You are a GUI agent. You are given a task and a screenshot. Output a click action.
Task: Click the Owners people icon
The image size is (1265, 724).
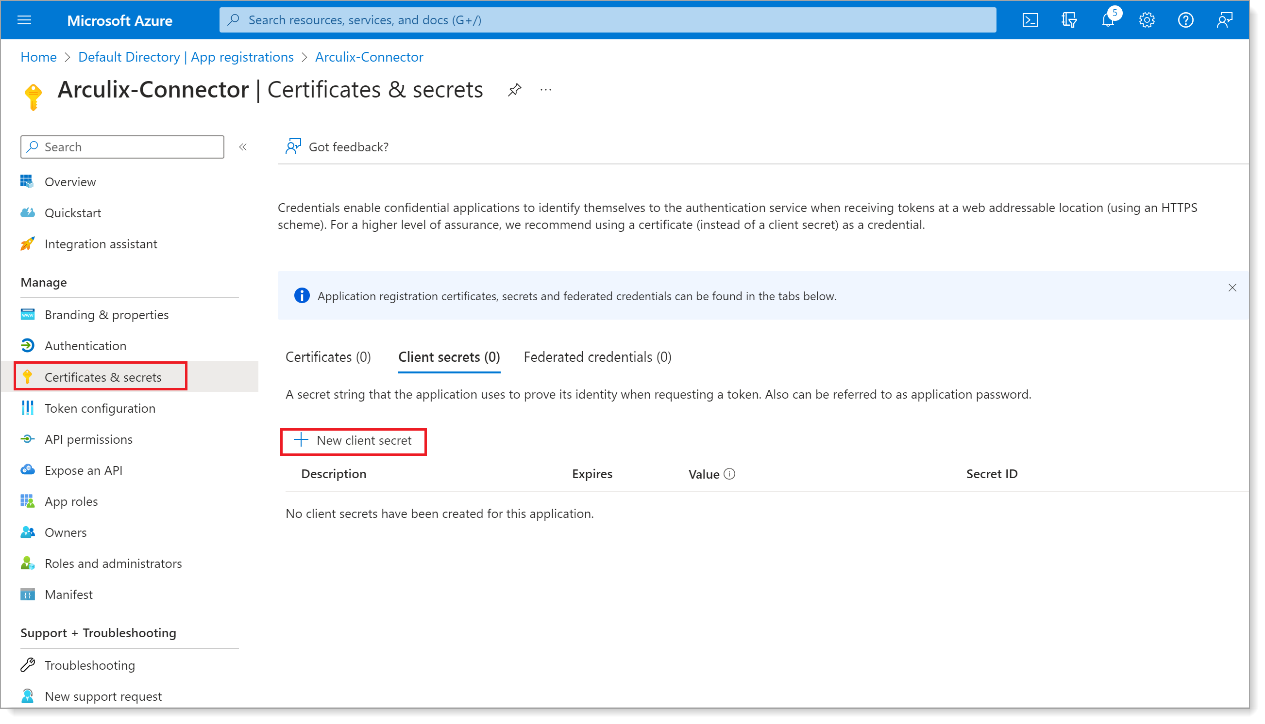(x=28, y=532)
